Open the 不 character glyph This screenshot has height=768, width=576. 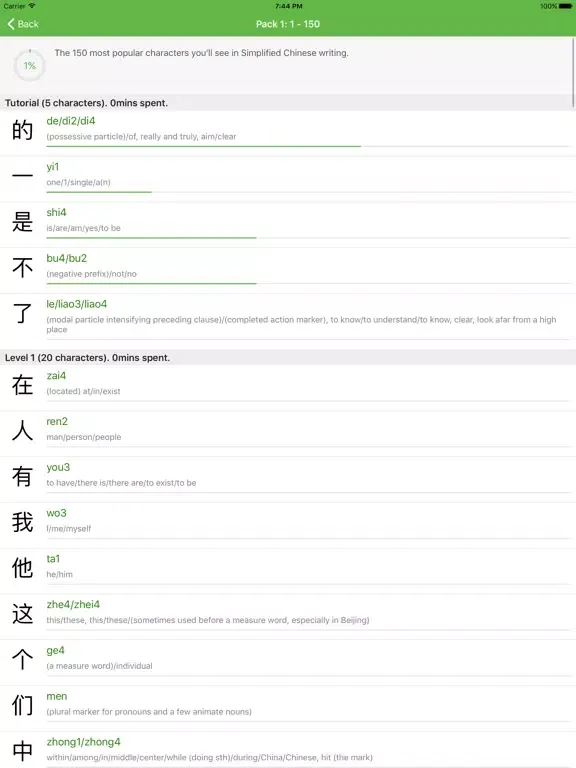[x=23, y=267]
